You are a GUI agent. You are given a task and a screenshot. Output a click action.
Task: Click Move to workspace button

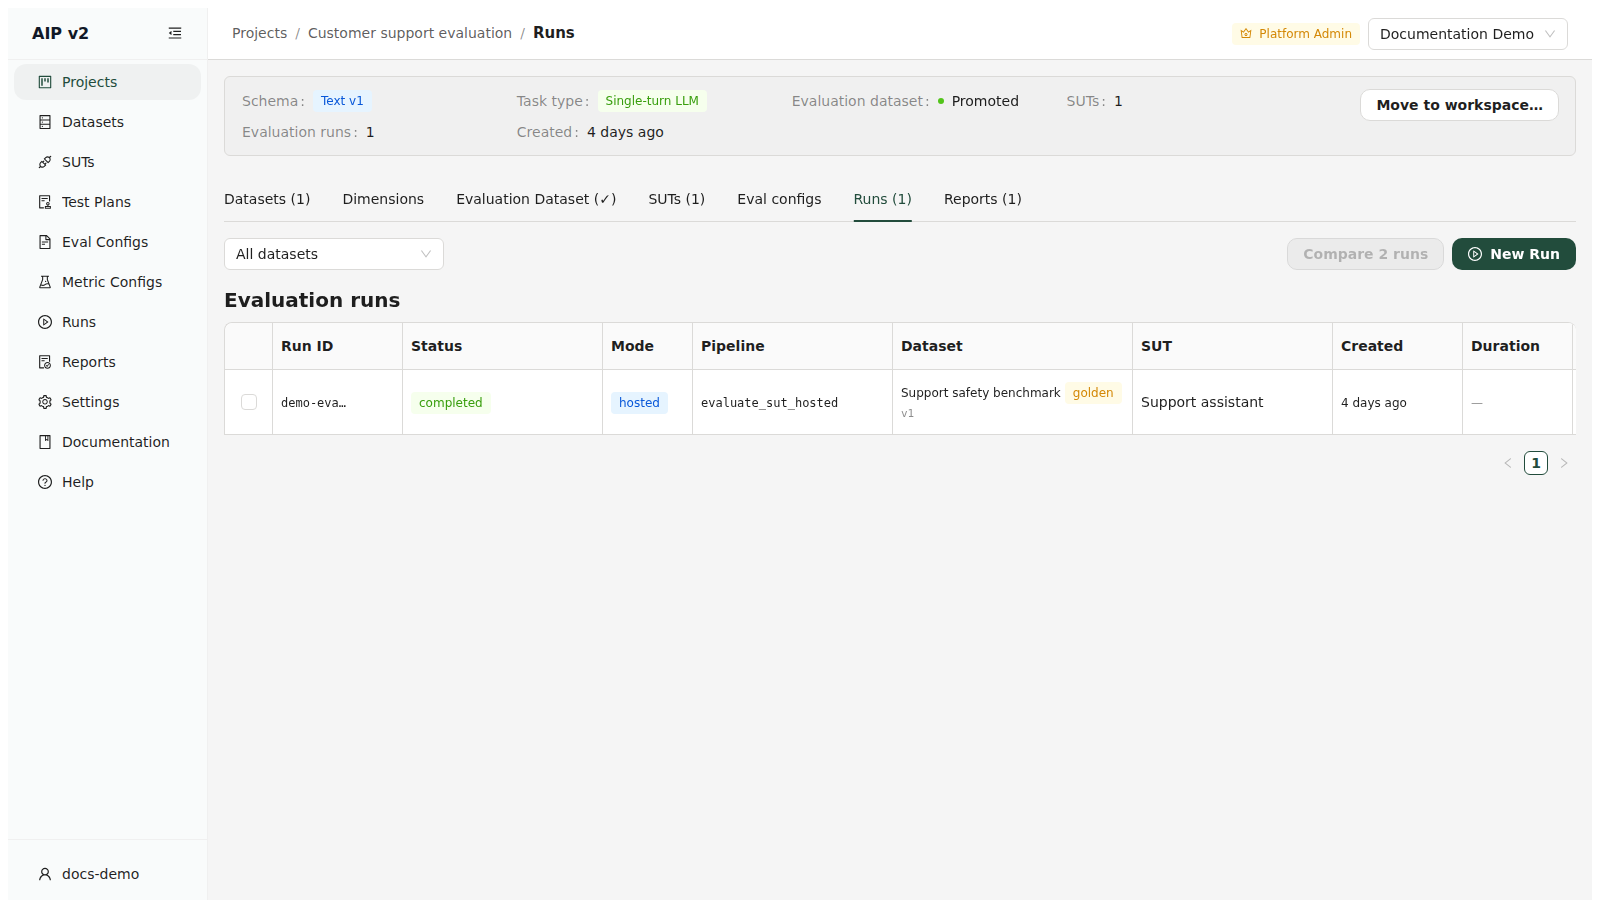tap(1459, 105)
